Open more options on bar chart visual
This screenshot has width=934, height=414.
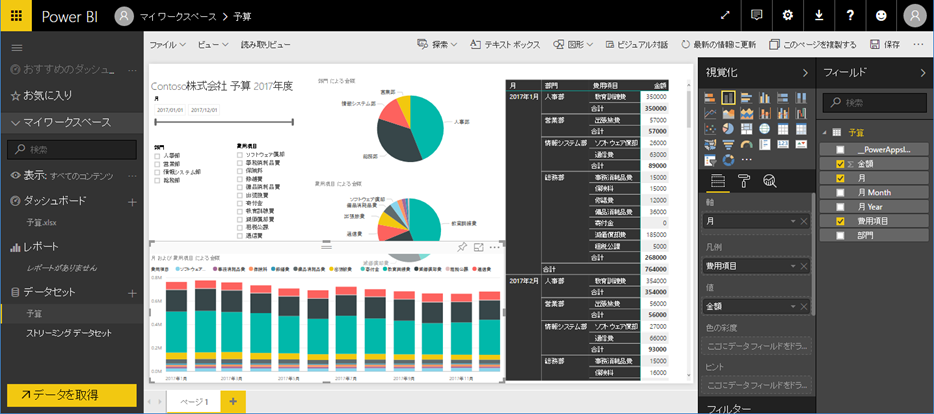click(x=494, y=247)
